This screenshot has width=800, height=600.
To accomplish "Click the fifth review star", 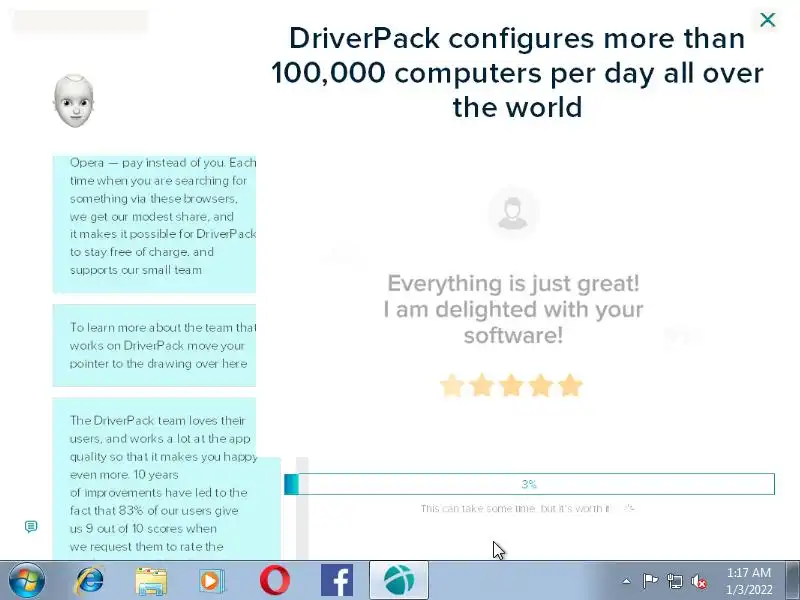I will (x=570, y=386).
